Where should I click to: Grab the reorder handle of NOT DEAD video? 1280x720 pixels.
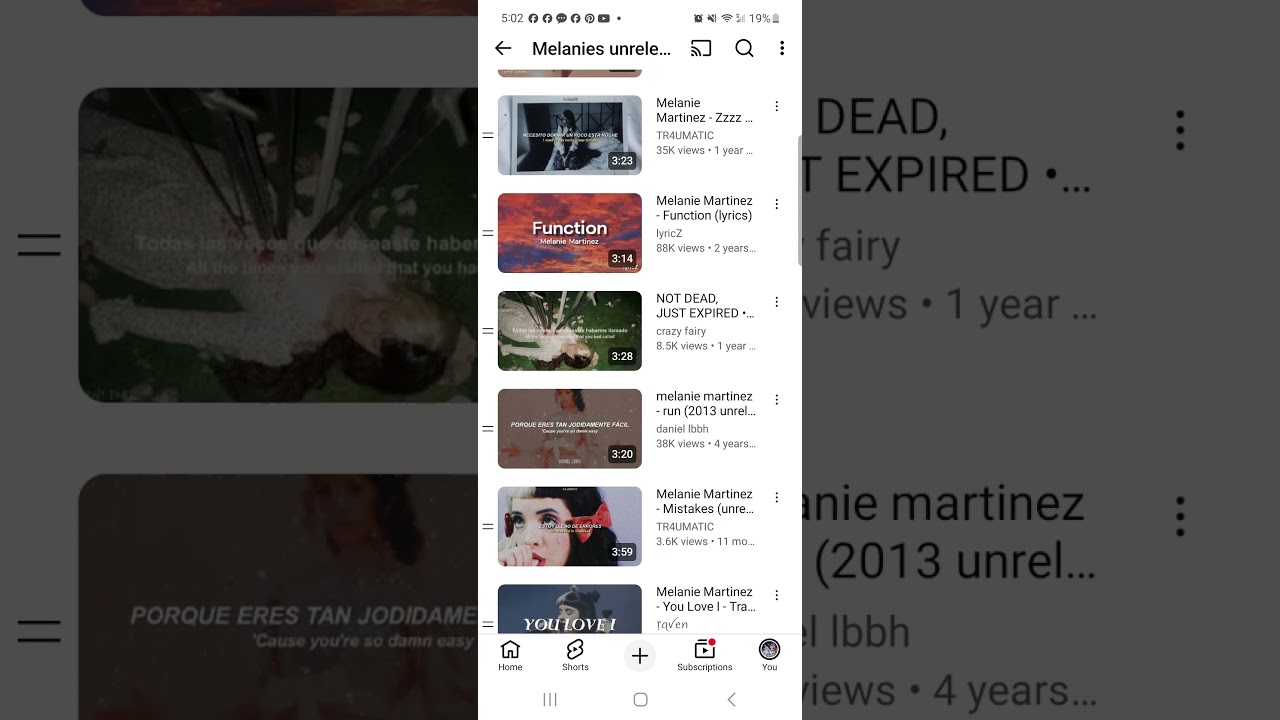click(x=488, y=331)
